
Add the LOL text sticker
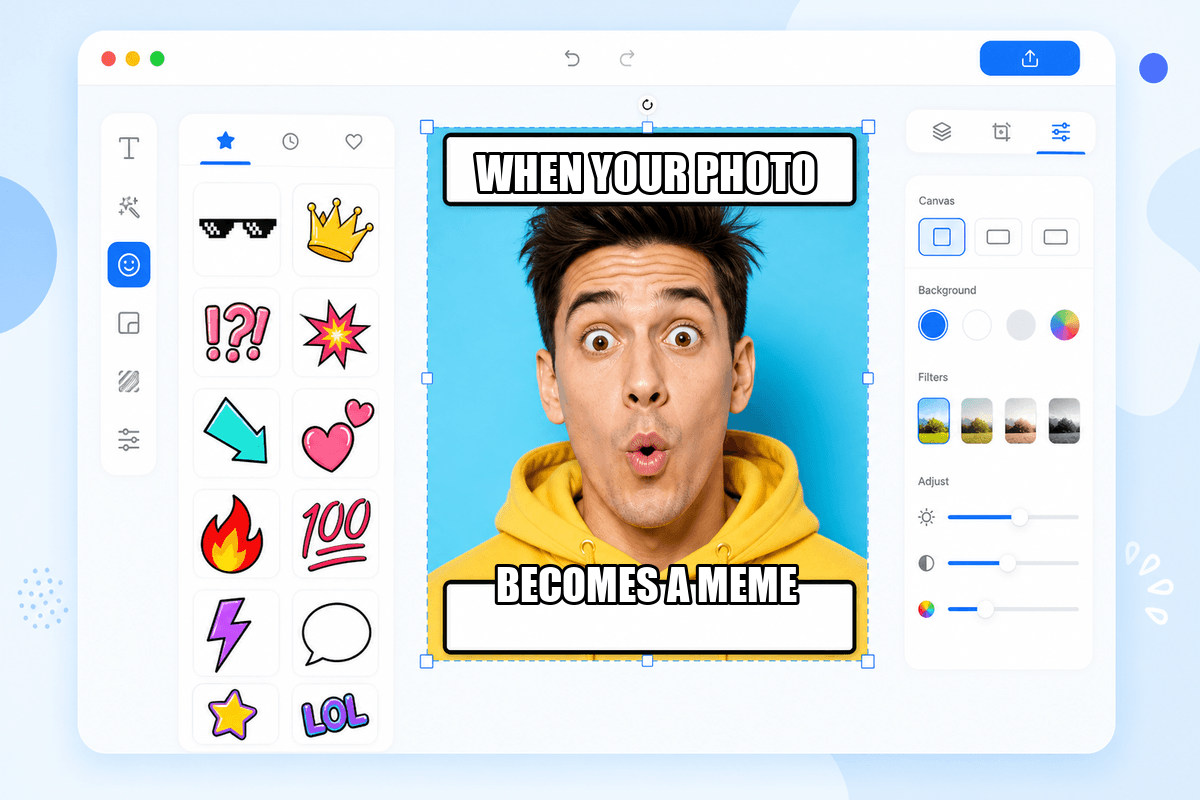[335, 714]
